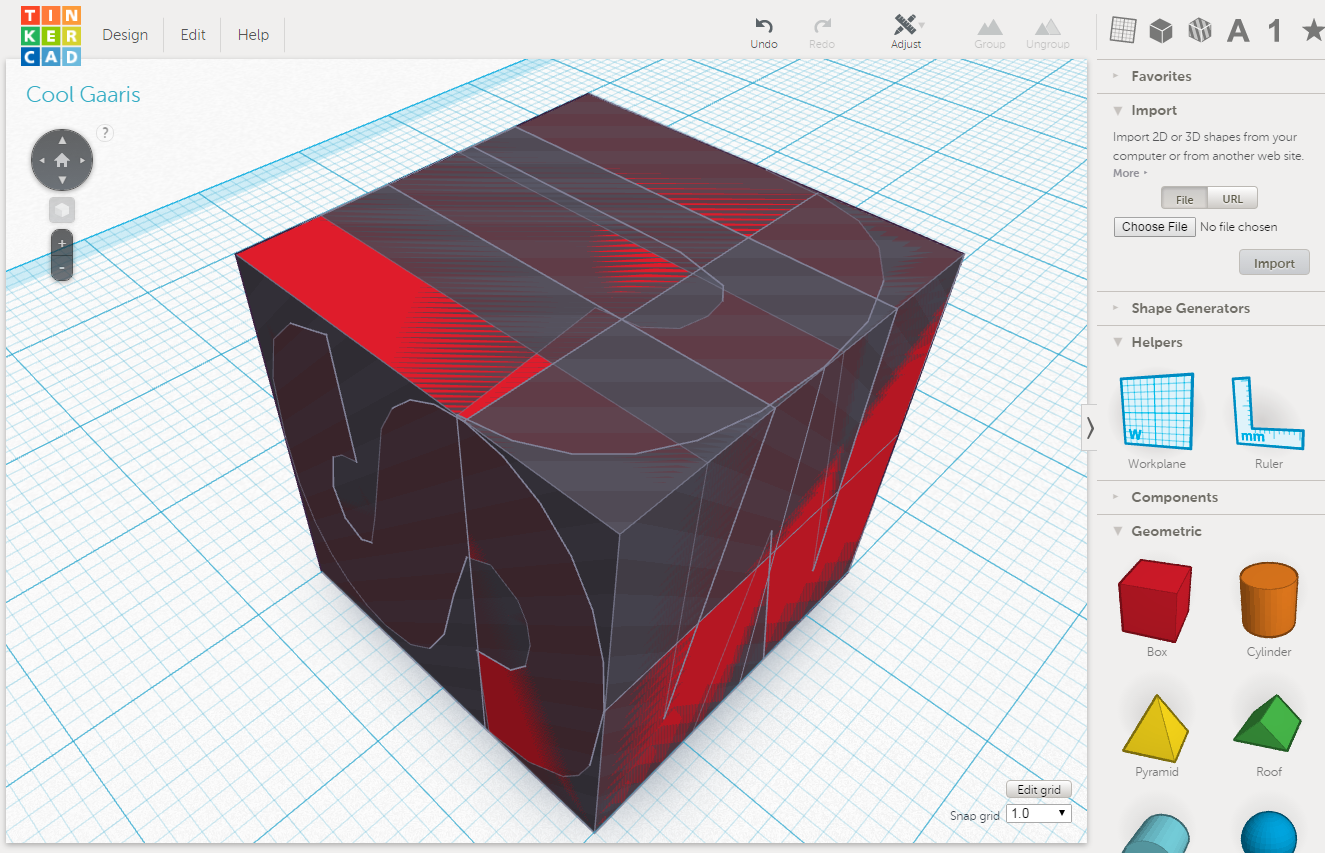Click the home view button

click(61, 159)
